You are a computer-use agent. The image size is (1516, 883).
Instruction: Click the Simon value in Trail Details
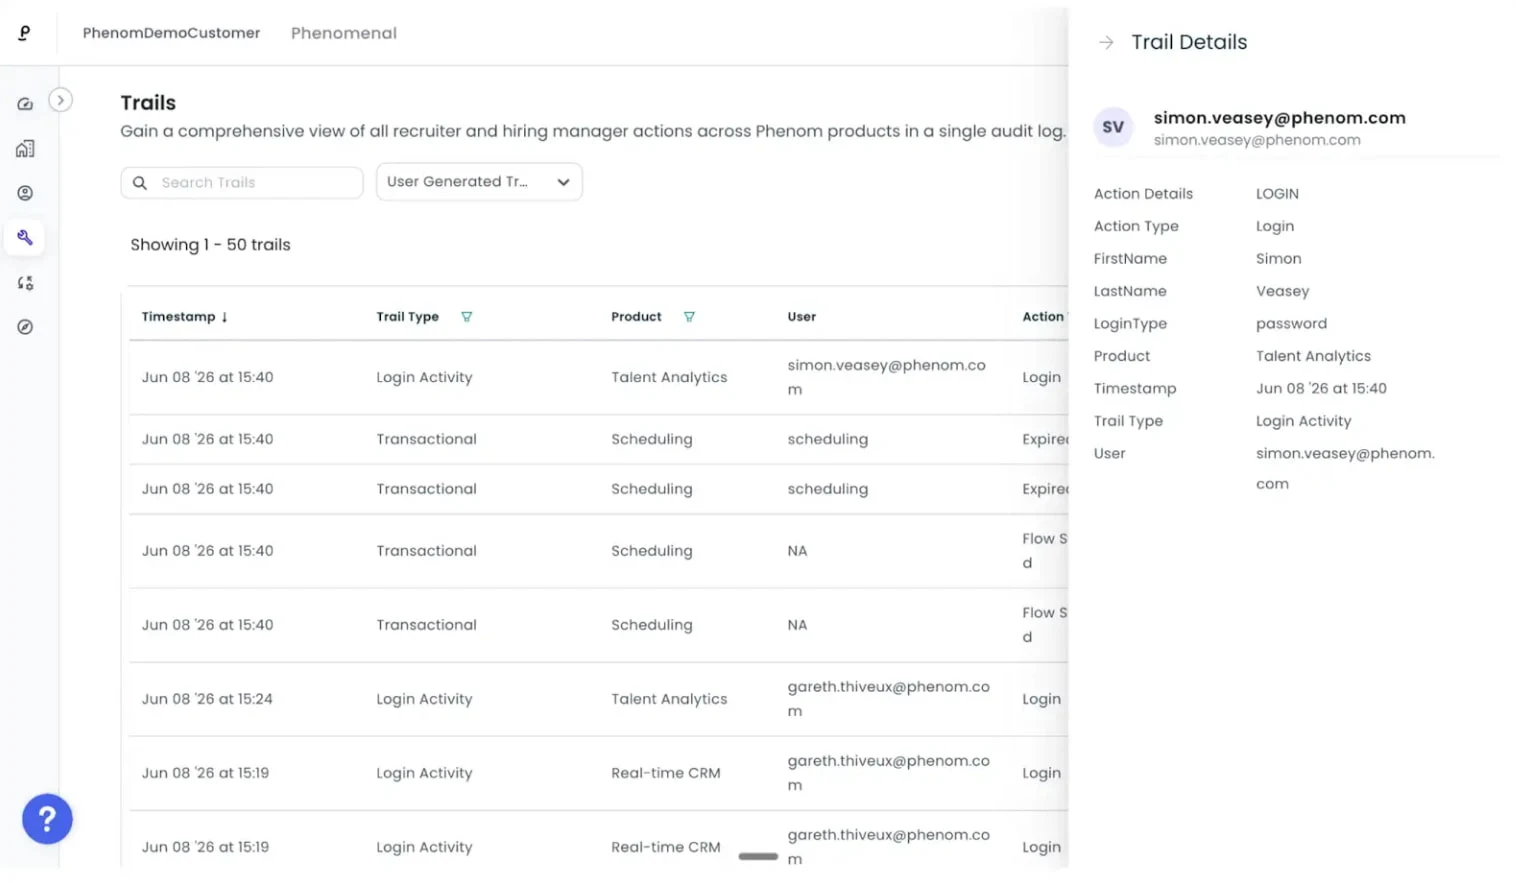pyautogui.click(x=1278, y=259)
